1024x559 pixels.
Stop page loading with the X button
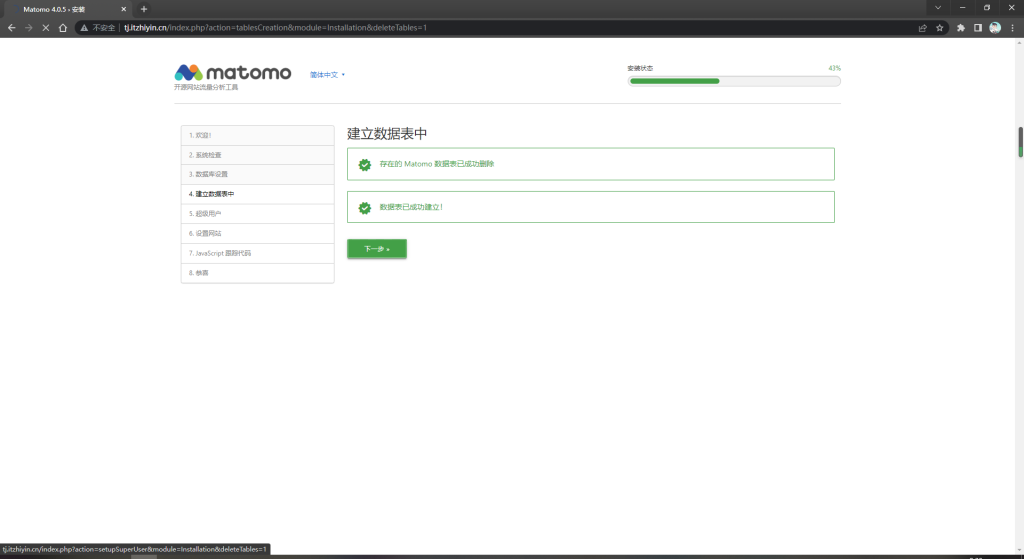(x=45, y=28)
